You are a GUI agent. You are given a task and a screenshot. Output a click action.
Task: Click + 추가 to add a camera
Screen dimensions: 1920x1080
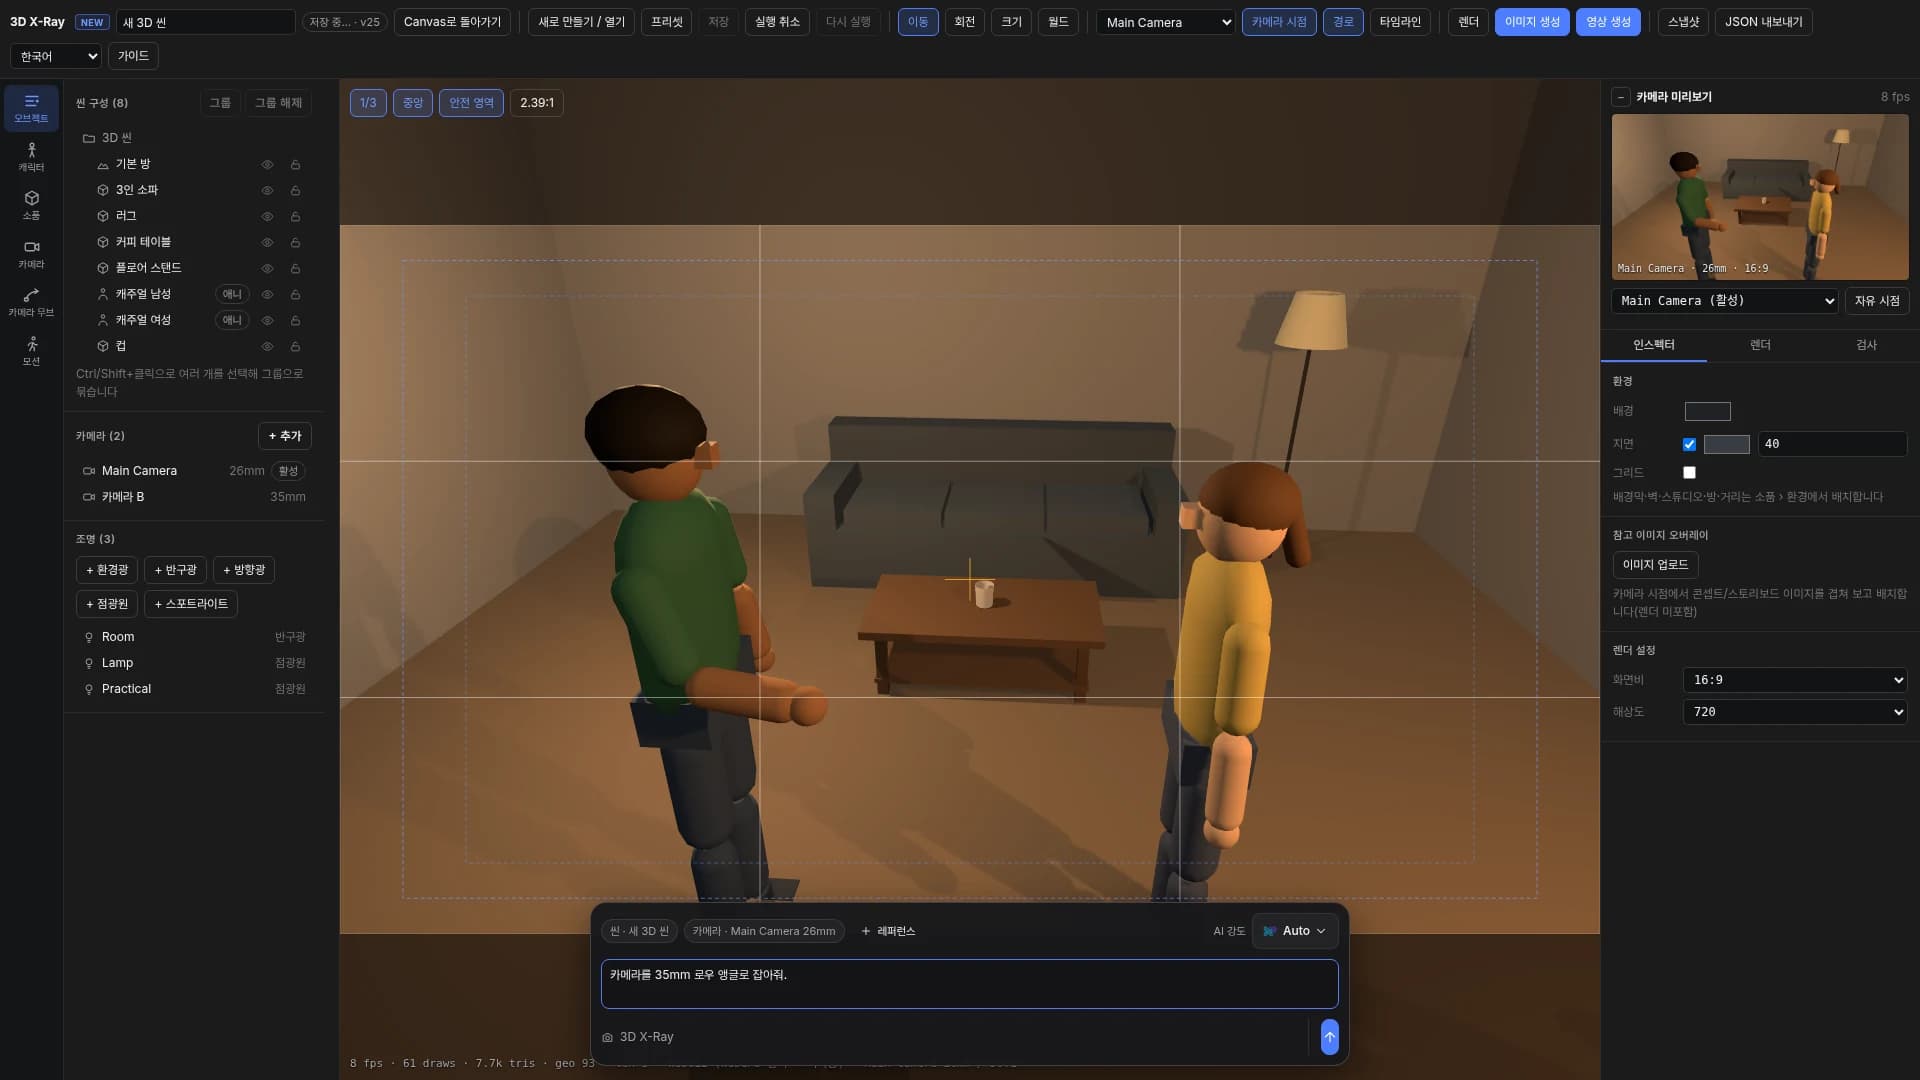coord(285,436)
